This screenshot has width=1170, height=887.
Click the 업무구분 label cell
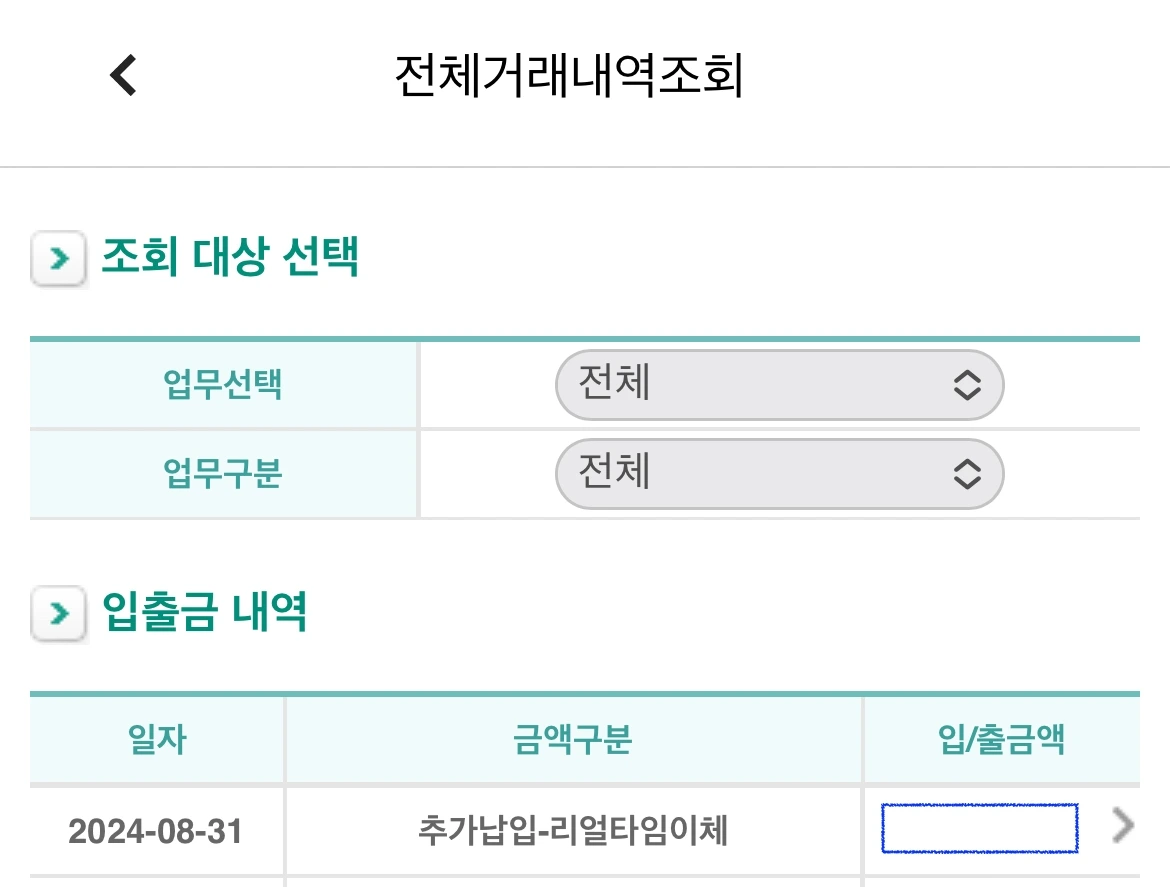[x=222, y=474]
